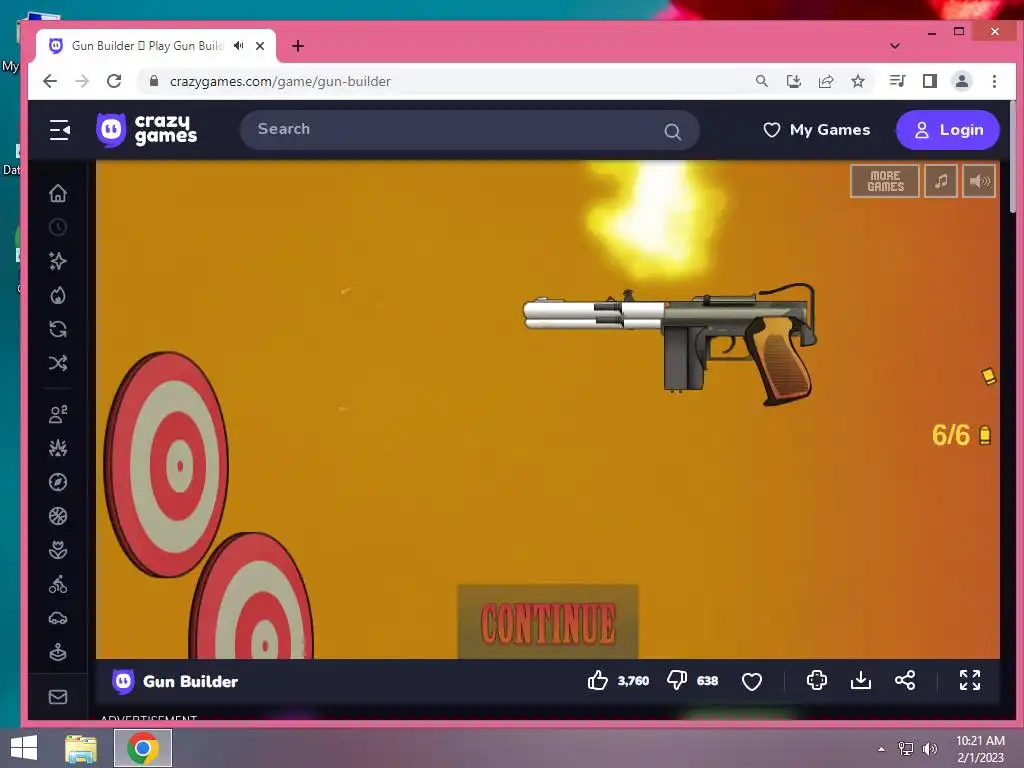The image size is (1024, 768).
Task: Click the CrazyGames logo
Action: click(x=146, y=129)
